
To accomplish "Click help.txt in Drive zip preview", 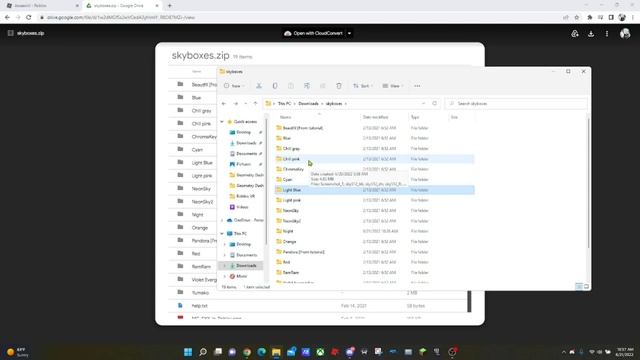I will point(199,306).
